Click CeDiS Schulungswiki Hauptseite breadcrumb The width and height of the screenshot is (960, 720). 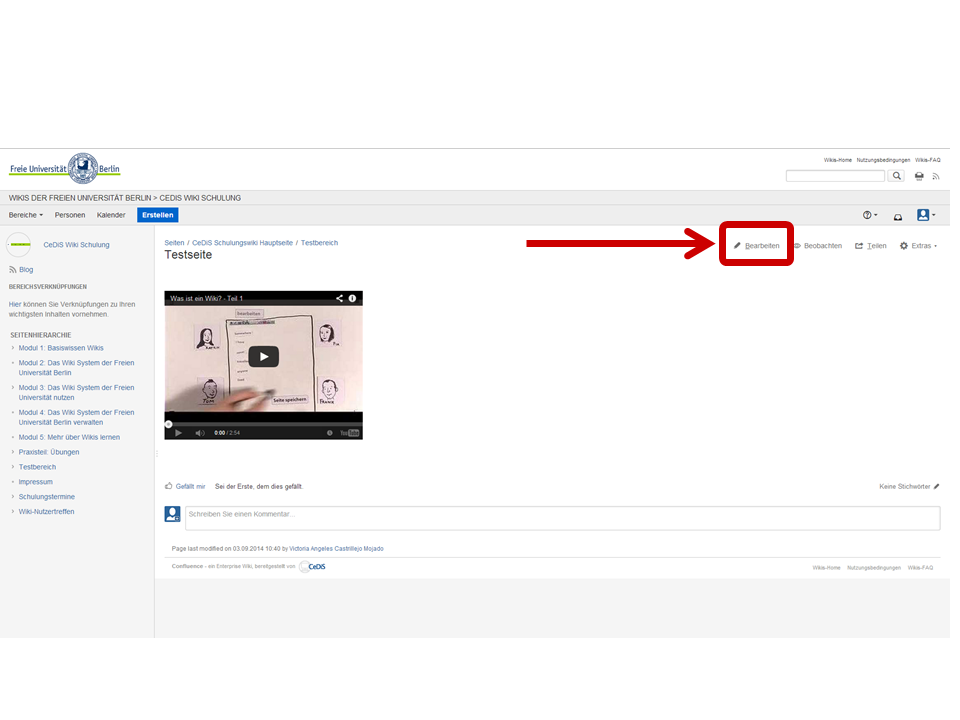pyautogui.click(x=242, y=242)
